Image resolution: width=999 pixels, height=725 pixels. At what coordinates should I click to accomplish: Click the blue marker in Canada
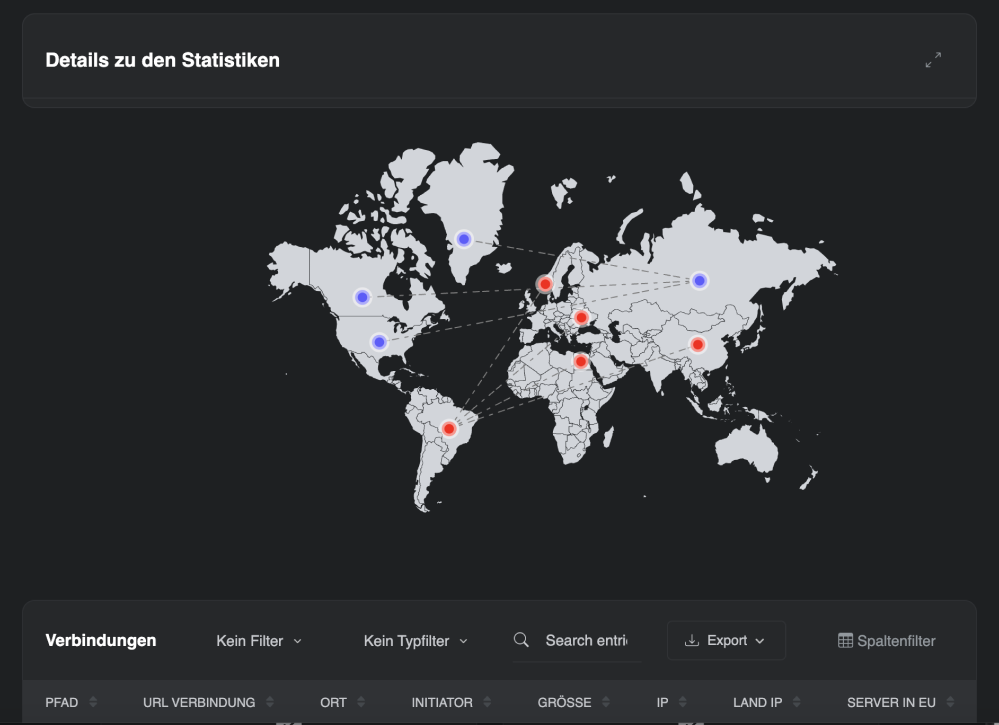click(x=362, y=297)
